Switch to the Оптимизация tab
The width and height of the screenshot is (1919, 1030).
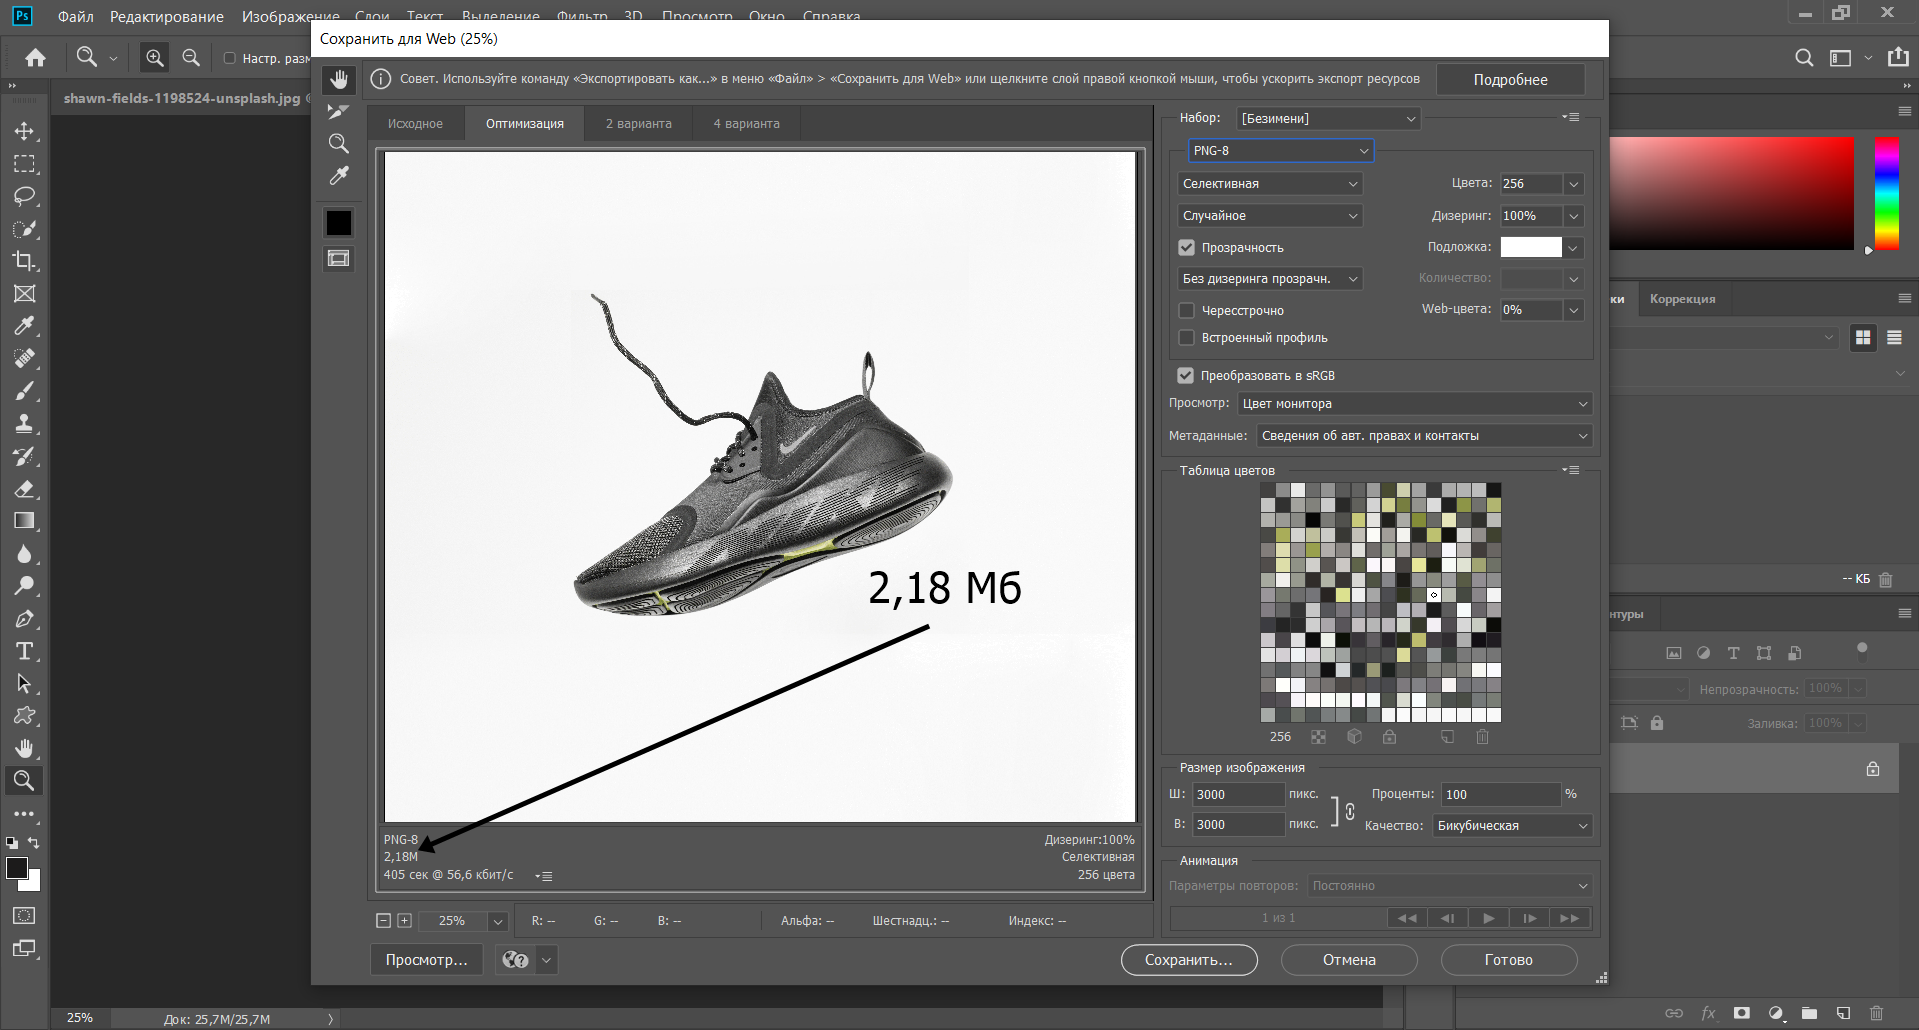pos(525,124)
